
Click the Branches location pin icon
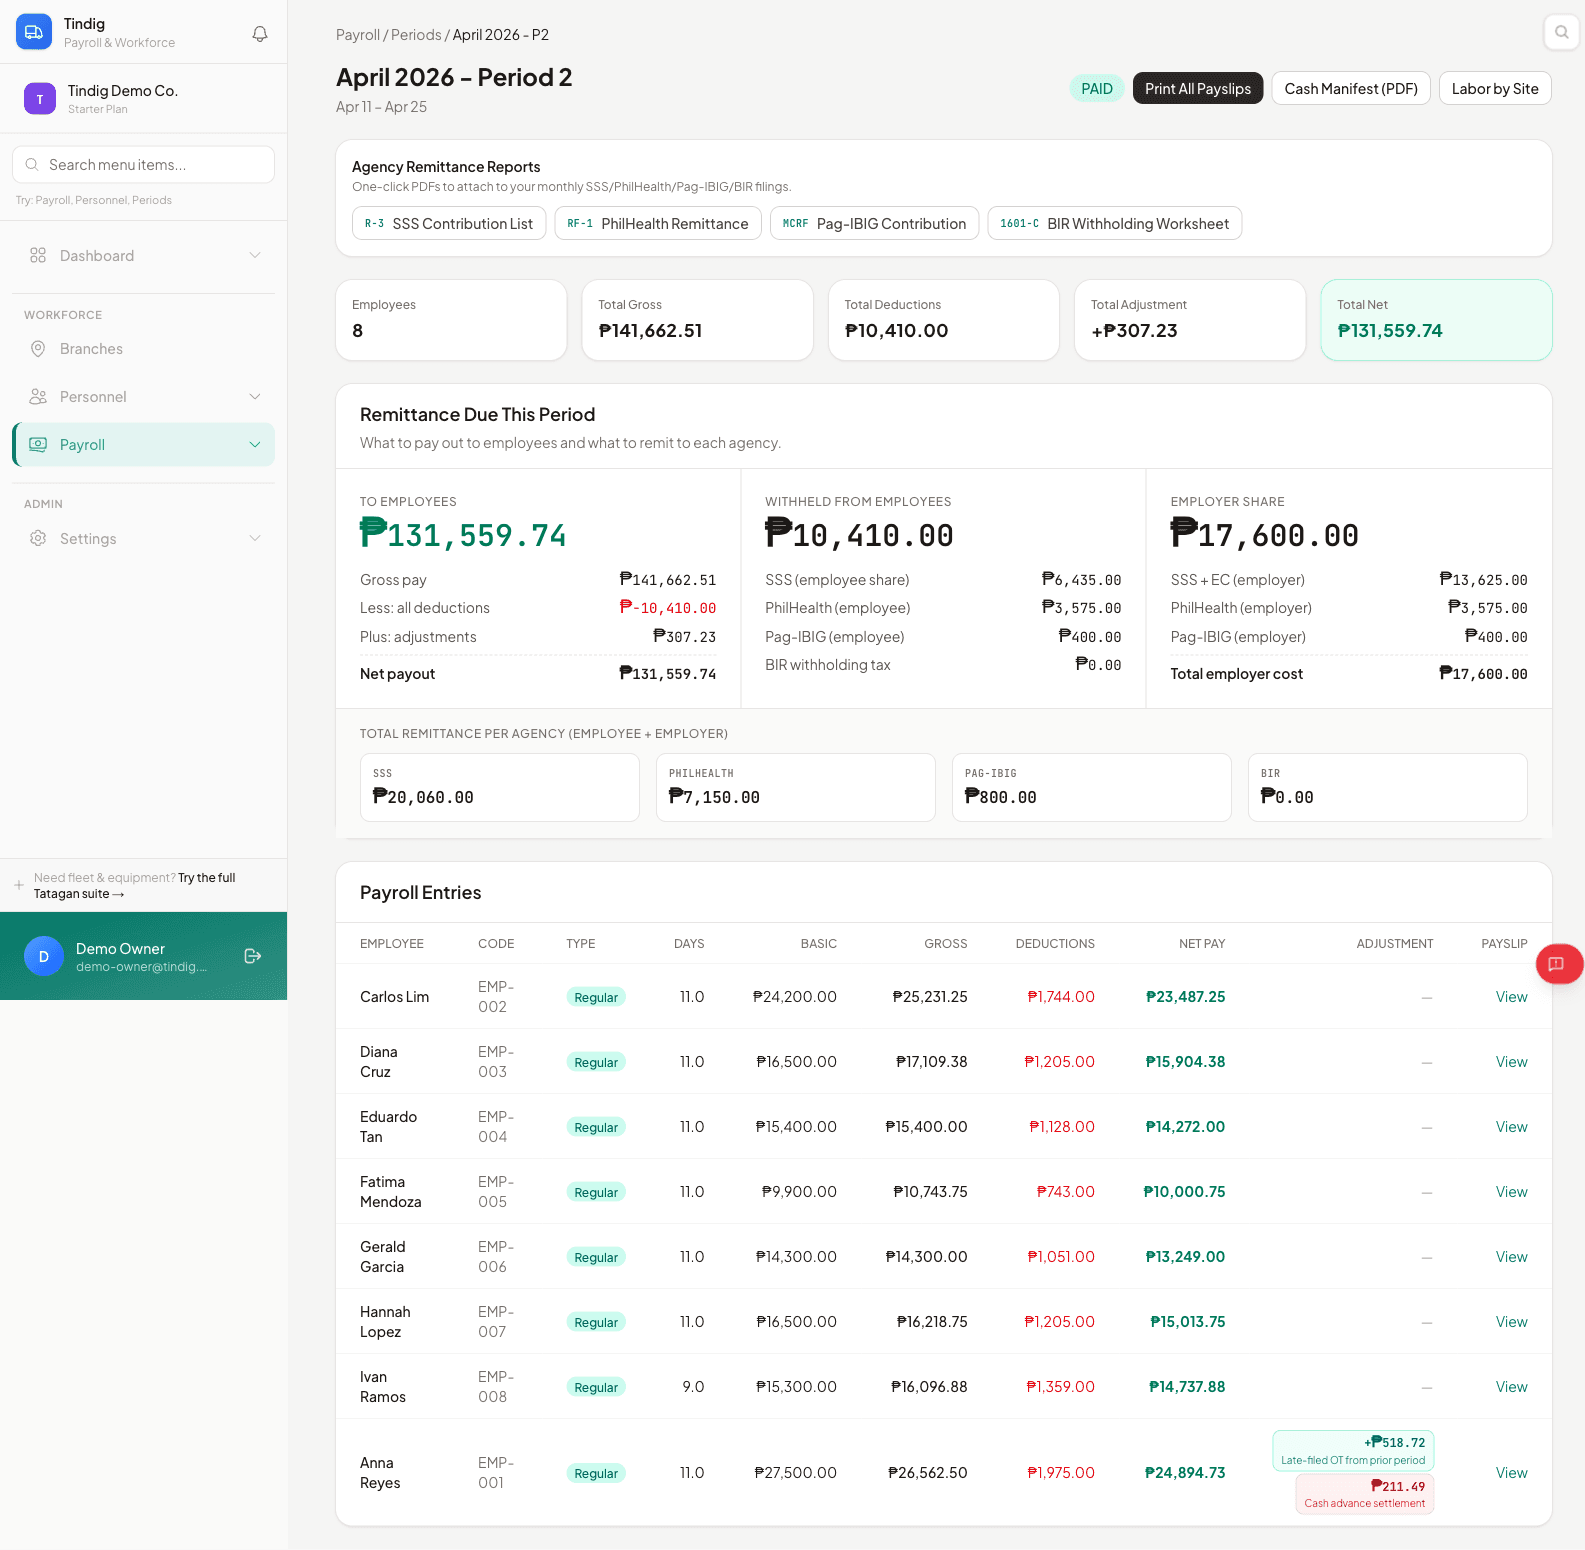[x=38, y=348]
